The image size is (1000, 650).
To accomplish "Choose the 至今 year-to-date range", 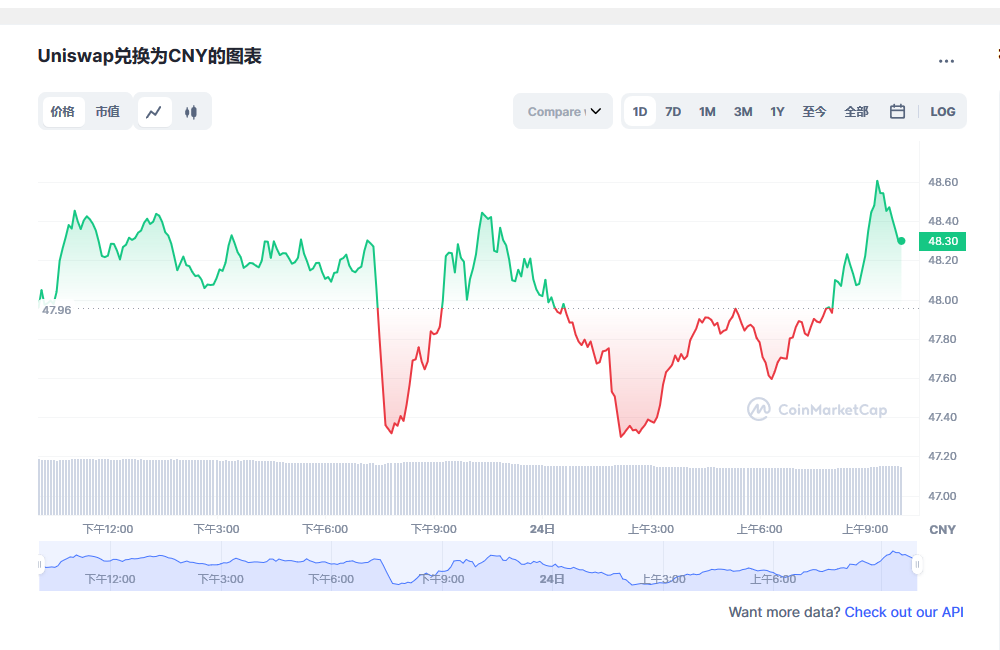I will (x=814, y=112).
